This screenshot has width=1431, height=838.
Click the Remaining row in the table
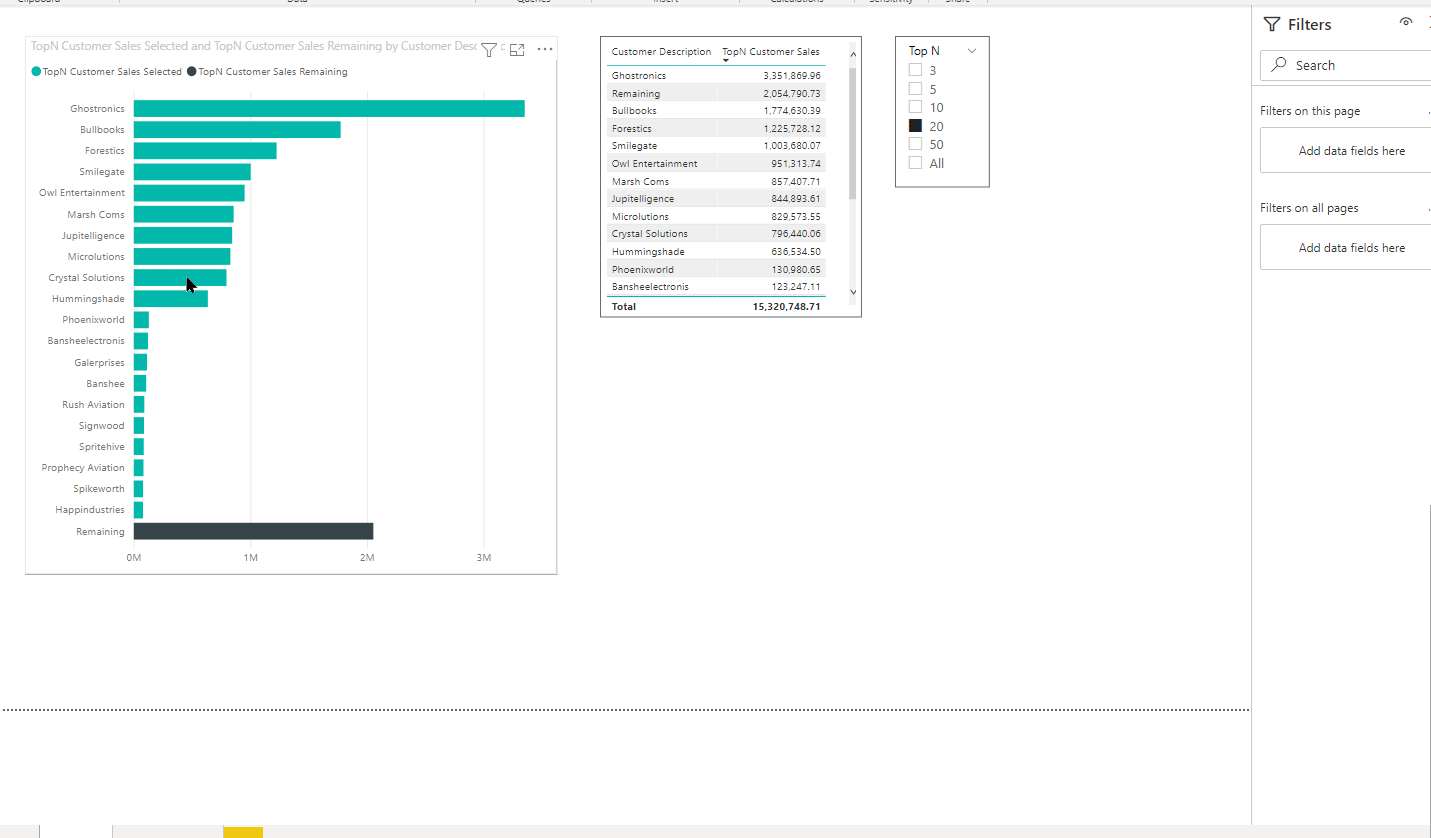tap(716, 93)
